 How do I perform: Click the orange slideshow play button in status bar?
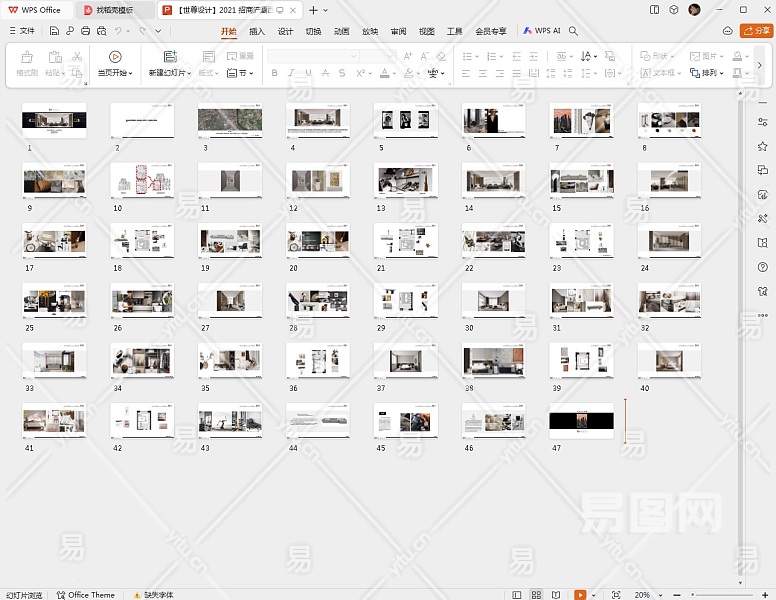pyautogui.click(x=580, y=595)
